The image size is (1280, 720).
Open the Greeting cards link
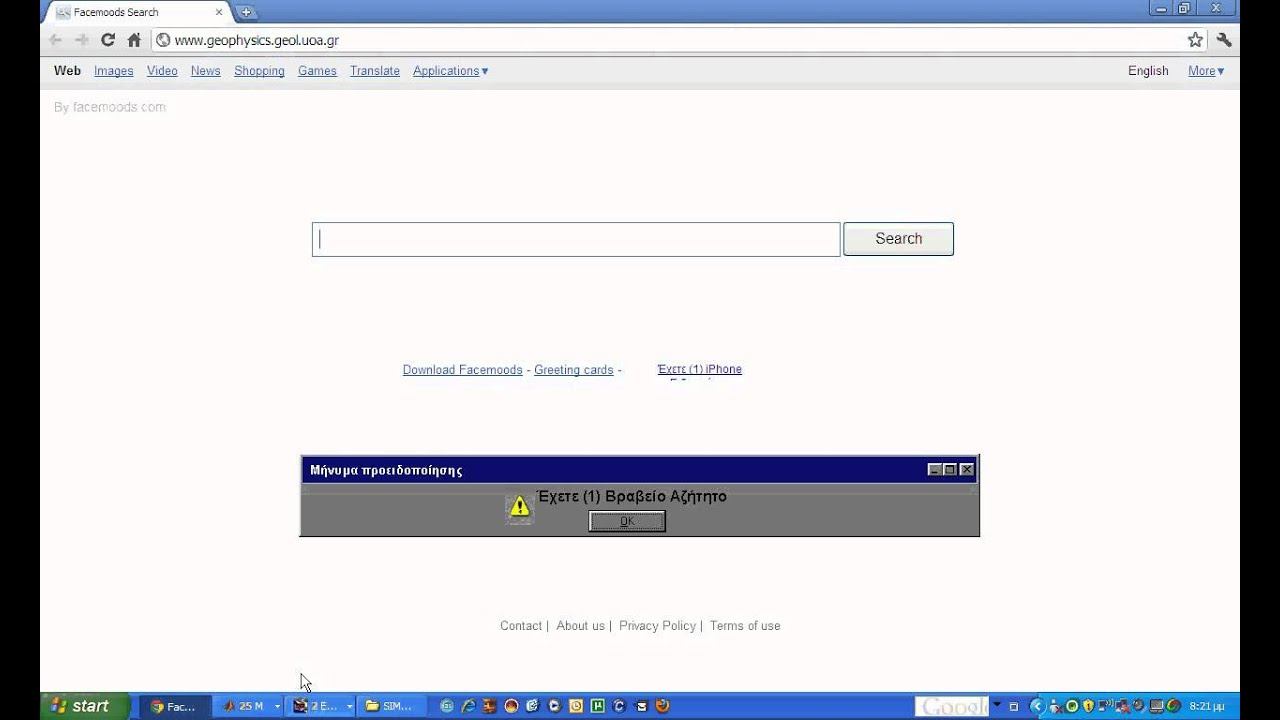coord(573,370)
